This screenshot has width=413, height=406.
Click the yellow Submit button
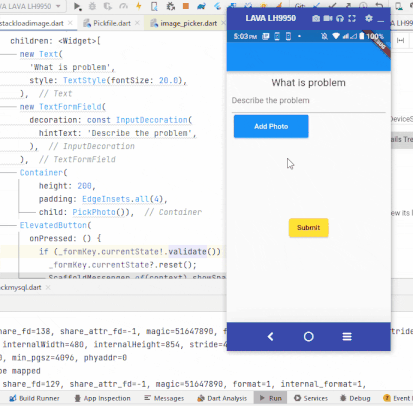(x=308, y=228)
